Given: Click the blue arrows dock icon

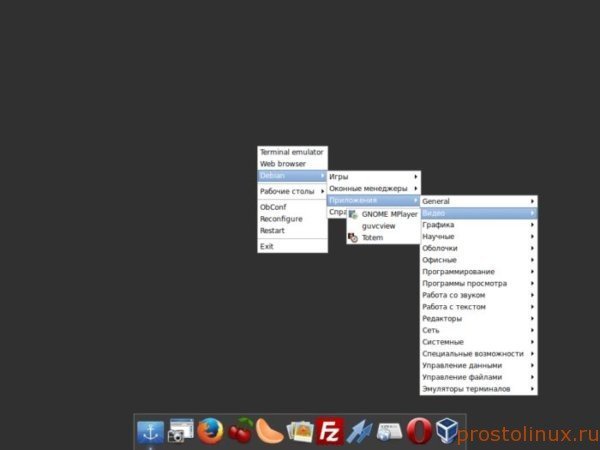Looking at the screenshot, I should click(359, 432).
